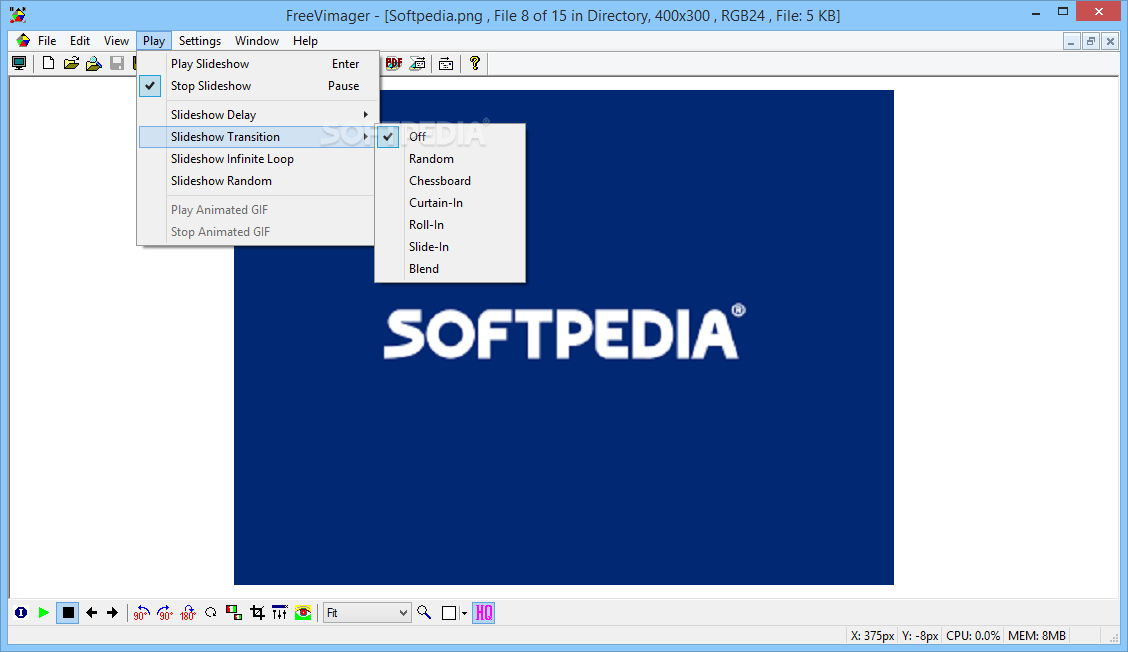
Task: Click the 'CPU: 0.0%' status bar entry
Action: tap(973, 636)
